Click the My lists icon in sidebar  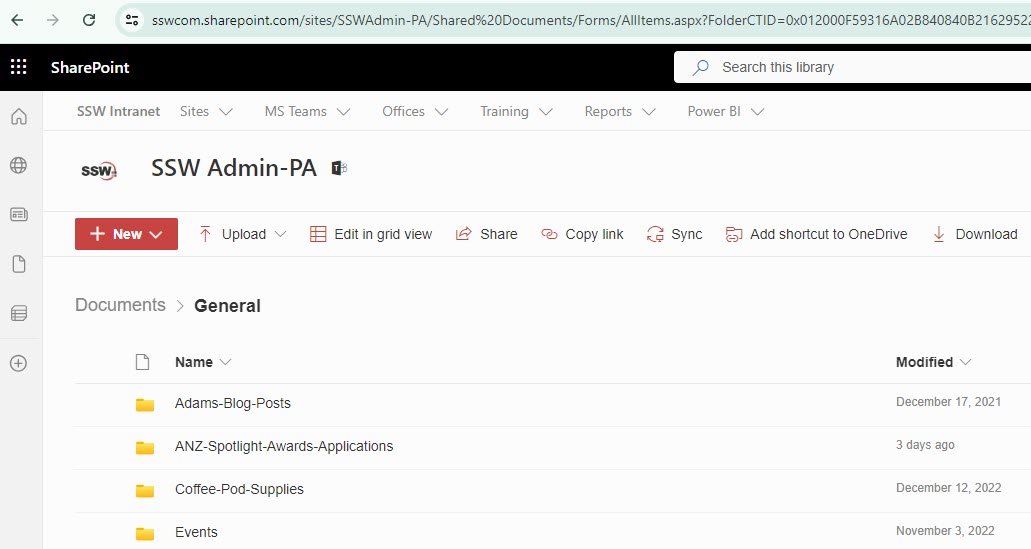18,314
